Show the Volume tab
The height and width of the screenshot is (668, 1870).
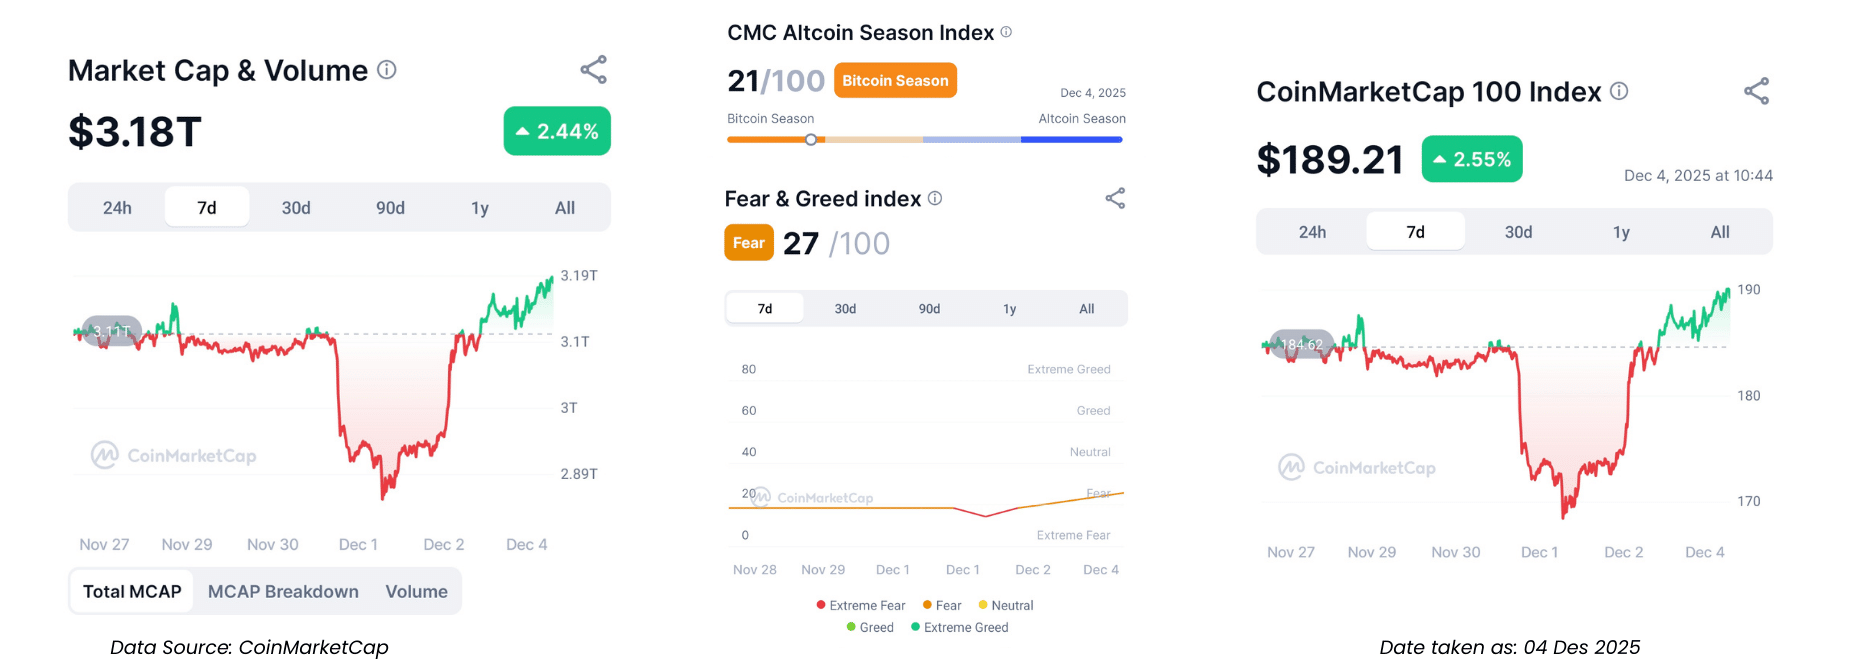[416, 591]
